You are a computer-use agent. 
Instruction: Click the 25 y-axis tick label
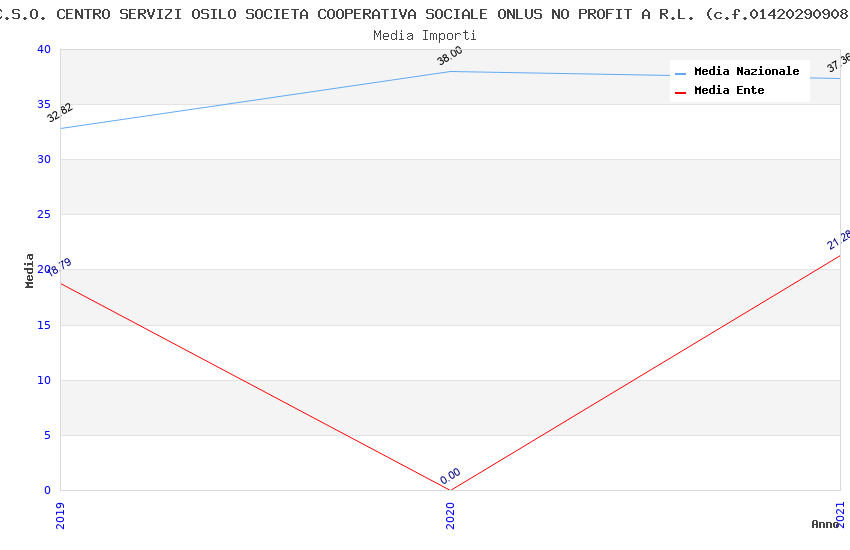[43, 215]
